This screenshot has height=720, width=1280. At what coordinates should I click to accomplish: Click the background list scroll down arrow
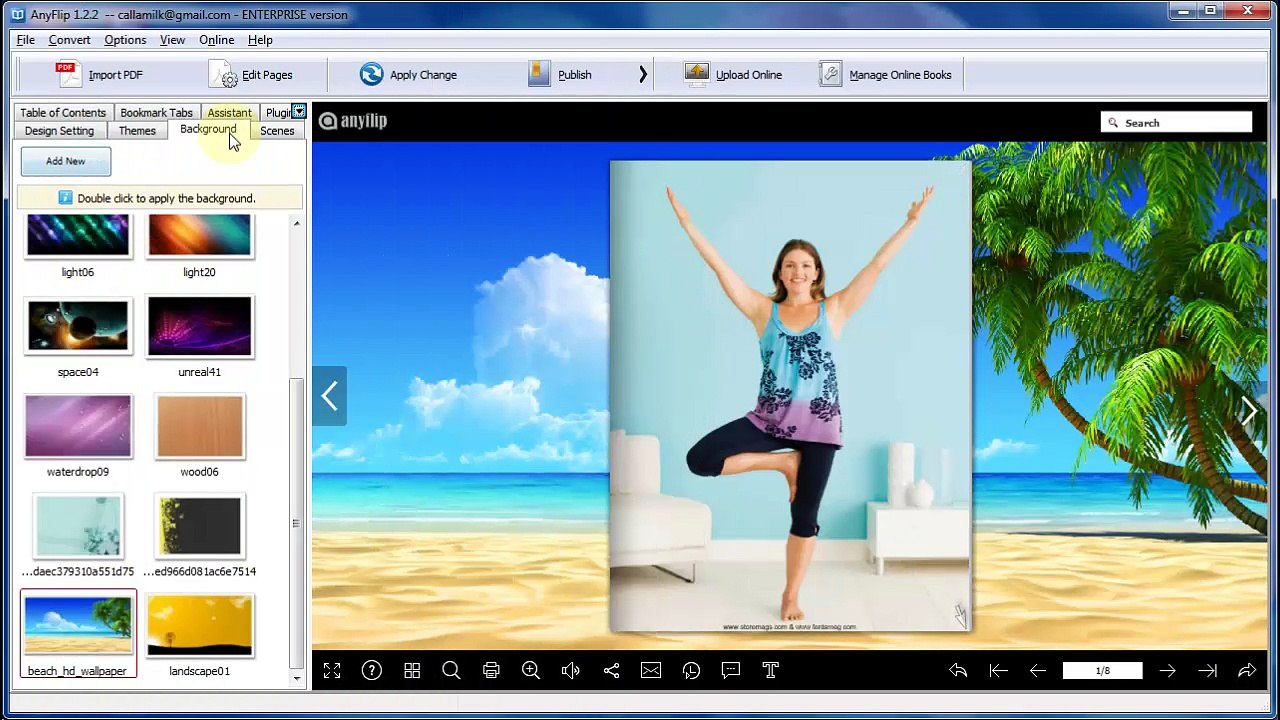pyautogui.click(x=296, y=678)
